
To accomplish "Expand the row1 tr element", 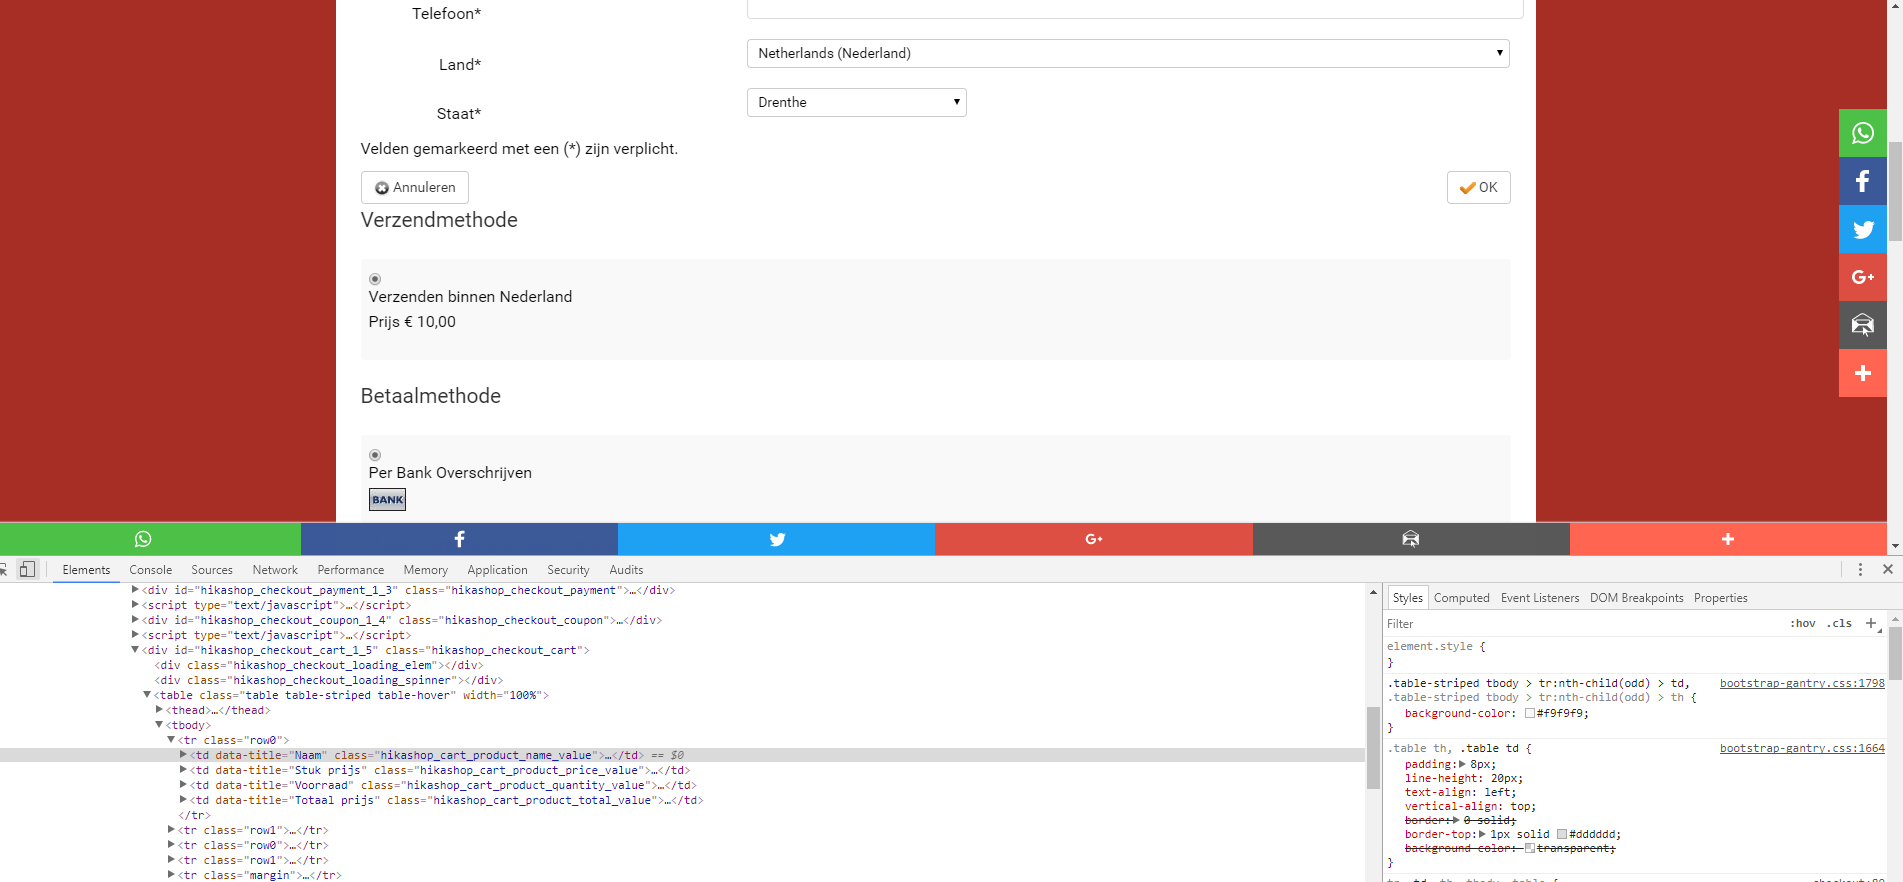I will pos(172,830).
